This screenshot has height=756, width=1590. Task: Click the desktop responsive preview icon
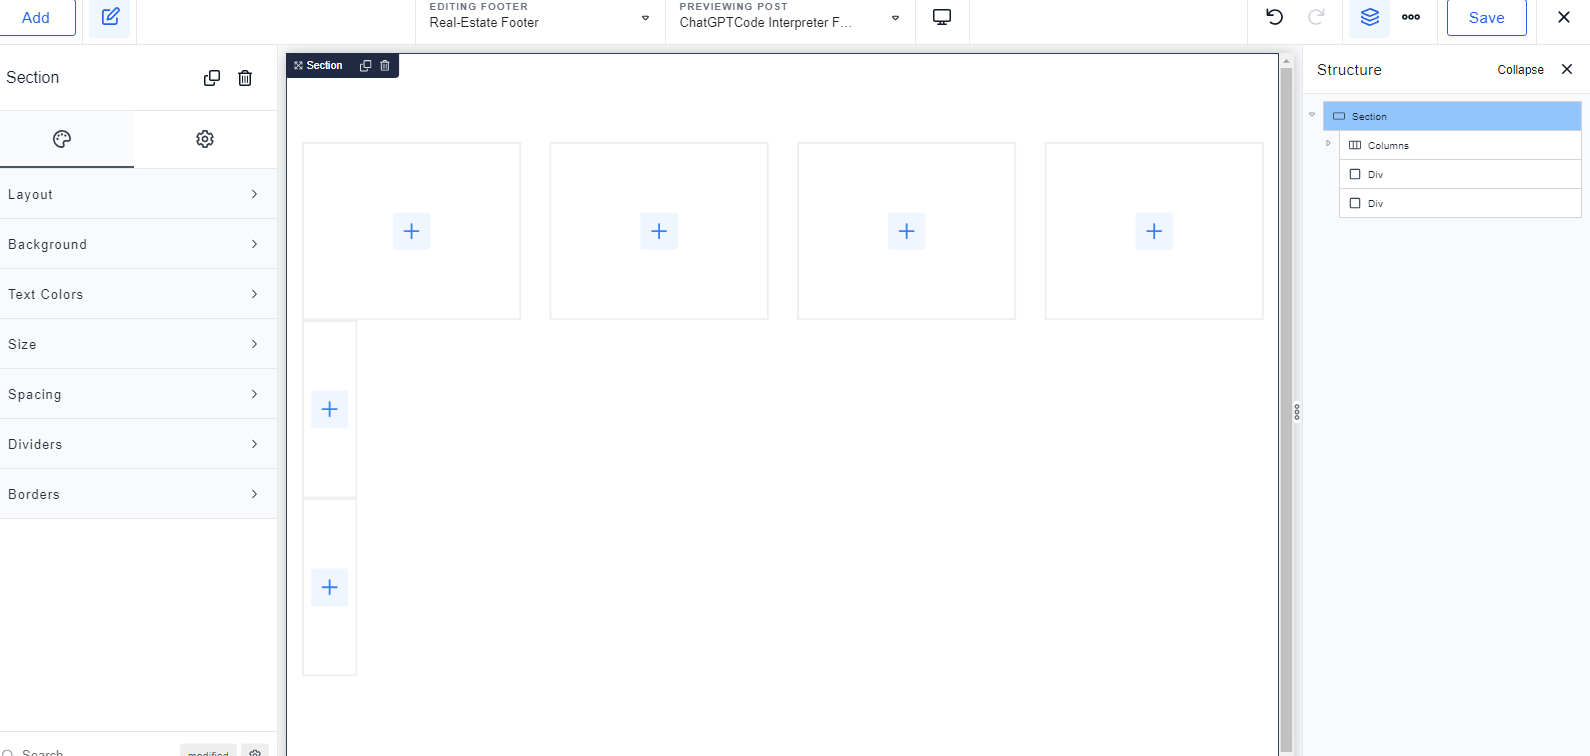point(942,17)
